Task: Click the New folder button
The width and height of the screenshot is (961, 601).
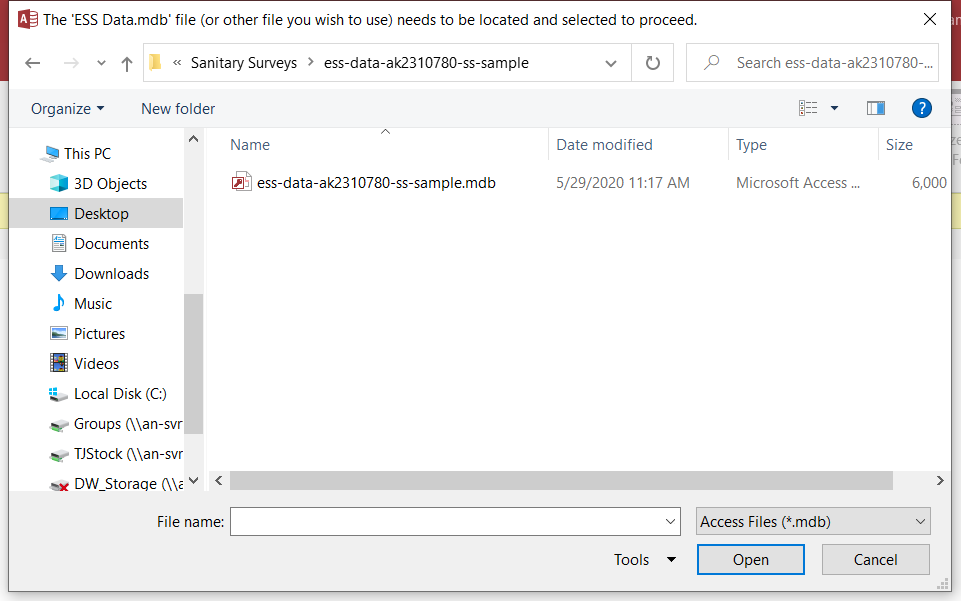Action: pyautogui.click(x=178, y=109)
